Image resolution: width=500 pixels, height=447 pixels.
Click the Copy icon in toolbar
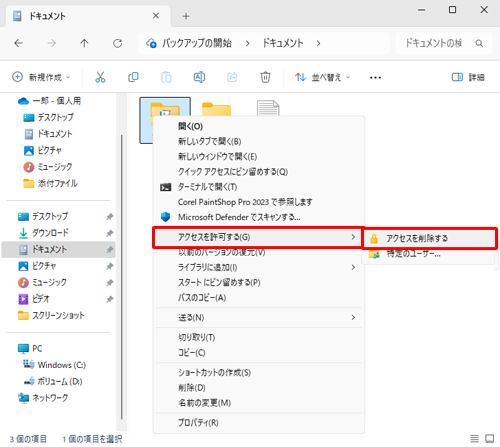coord(133,77)
